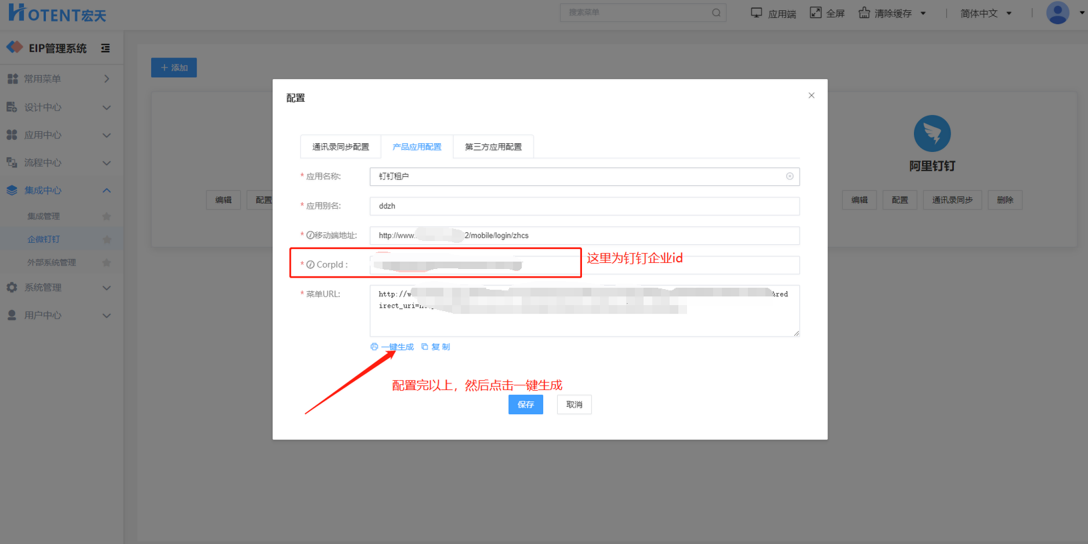Star the 企微钉钉 menu item
Image resolution: width=1088 pixels, height=544 pixels.
pyautogui.click(x=106, y=239)
